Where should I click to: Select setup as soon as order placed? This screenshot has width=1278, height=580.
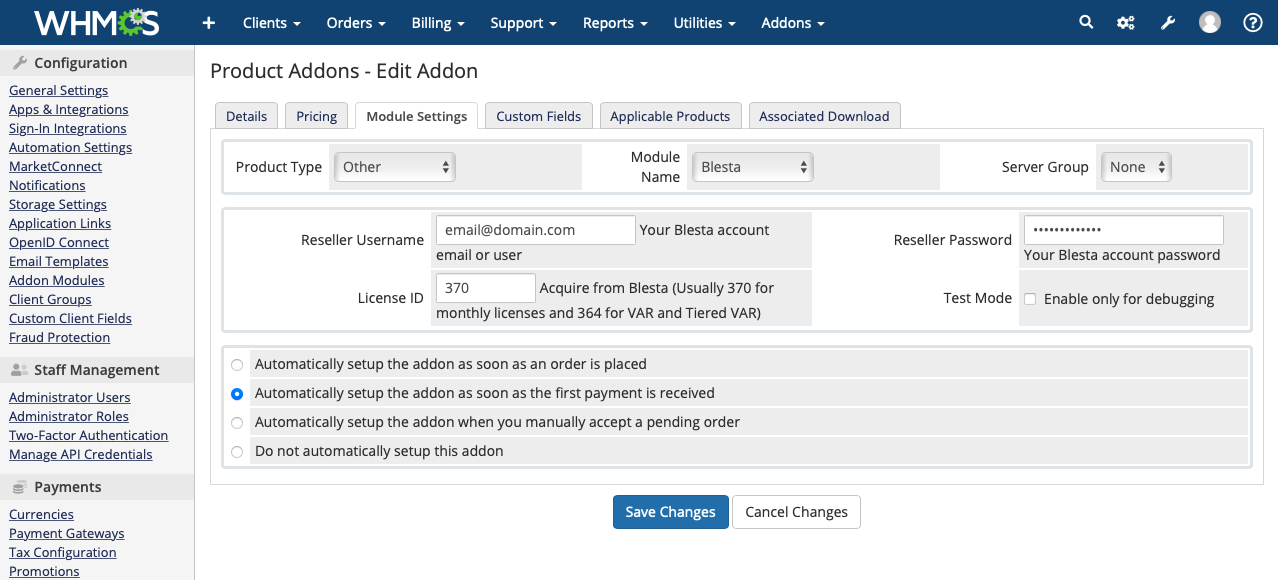[237, 365]
